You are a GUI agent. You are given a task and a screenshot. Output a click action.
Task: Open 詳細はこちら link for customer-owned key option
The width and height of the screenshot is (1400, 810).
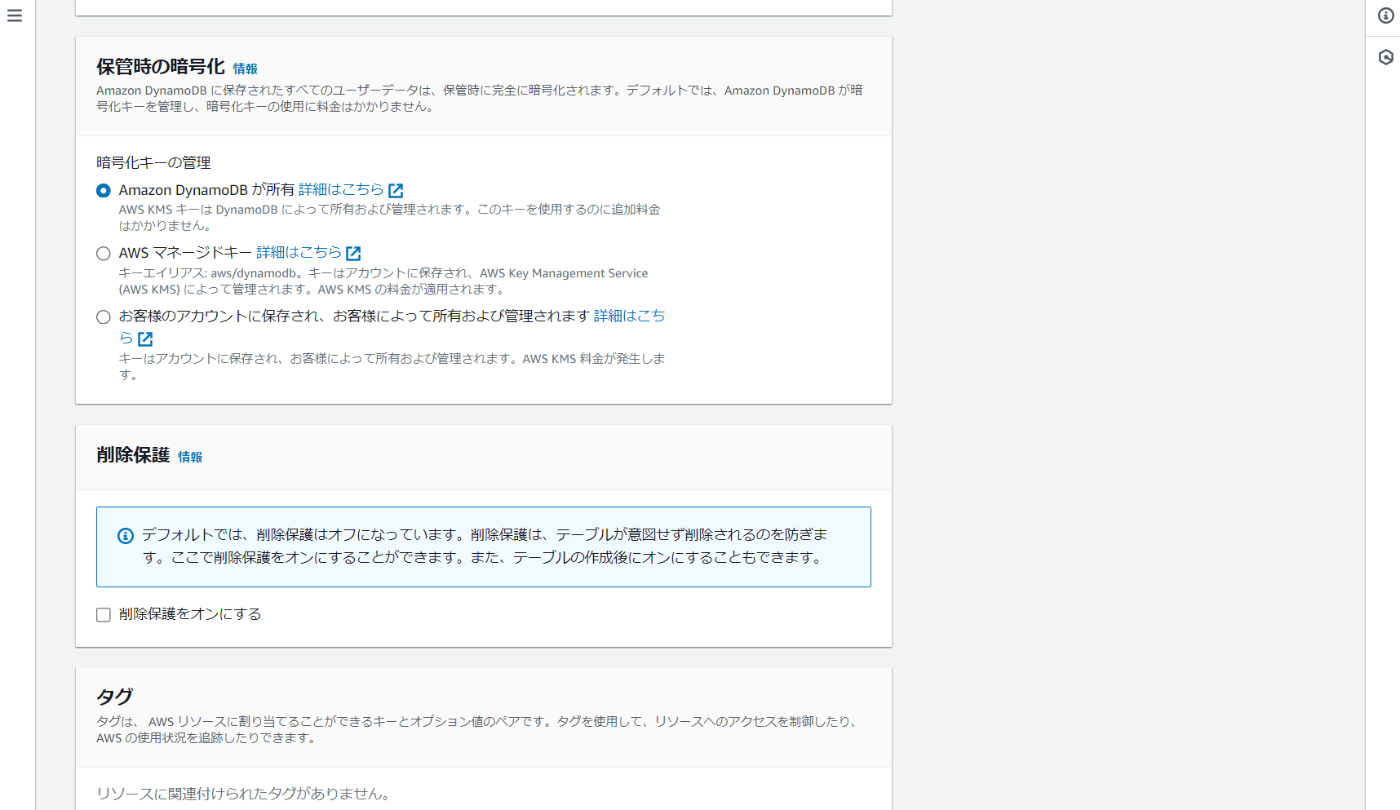[x=629, y=316]
